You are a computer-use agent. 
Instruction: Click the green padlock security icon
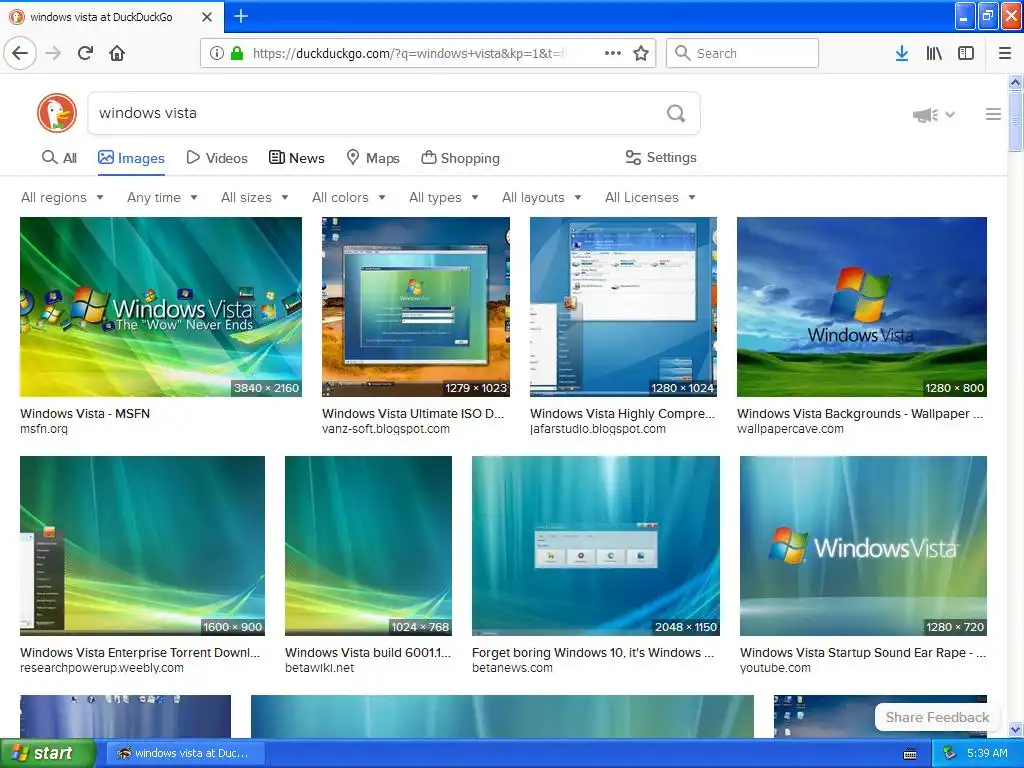pyautogui.click(x=237, y=53)
